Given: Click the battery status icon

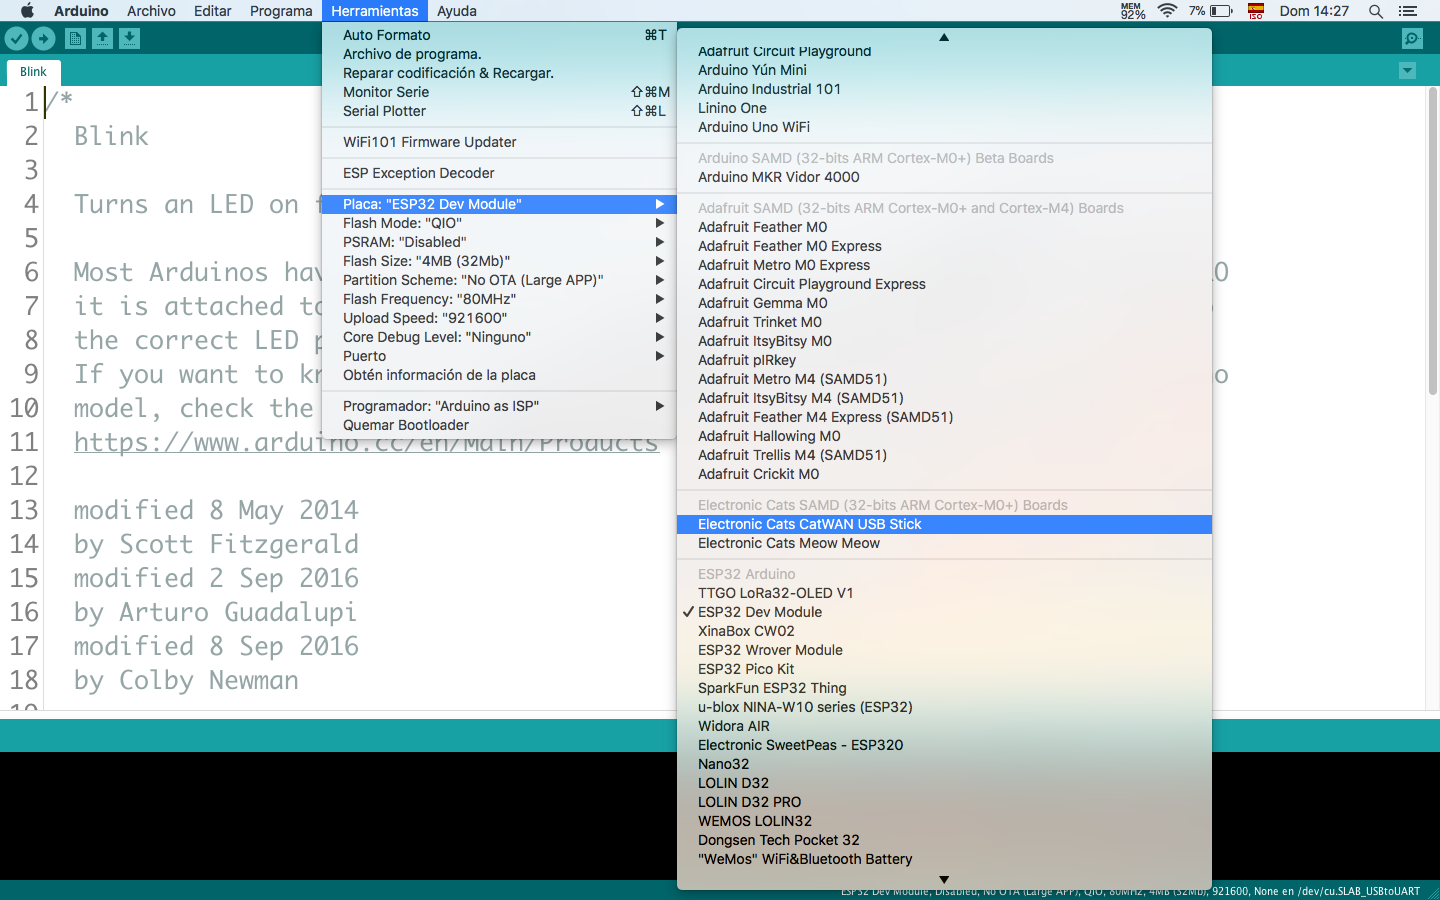Looking at the screenshot, I should [1221, 11].
